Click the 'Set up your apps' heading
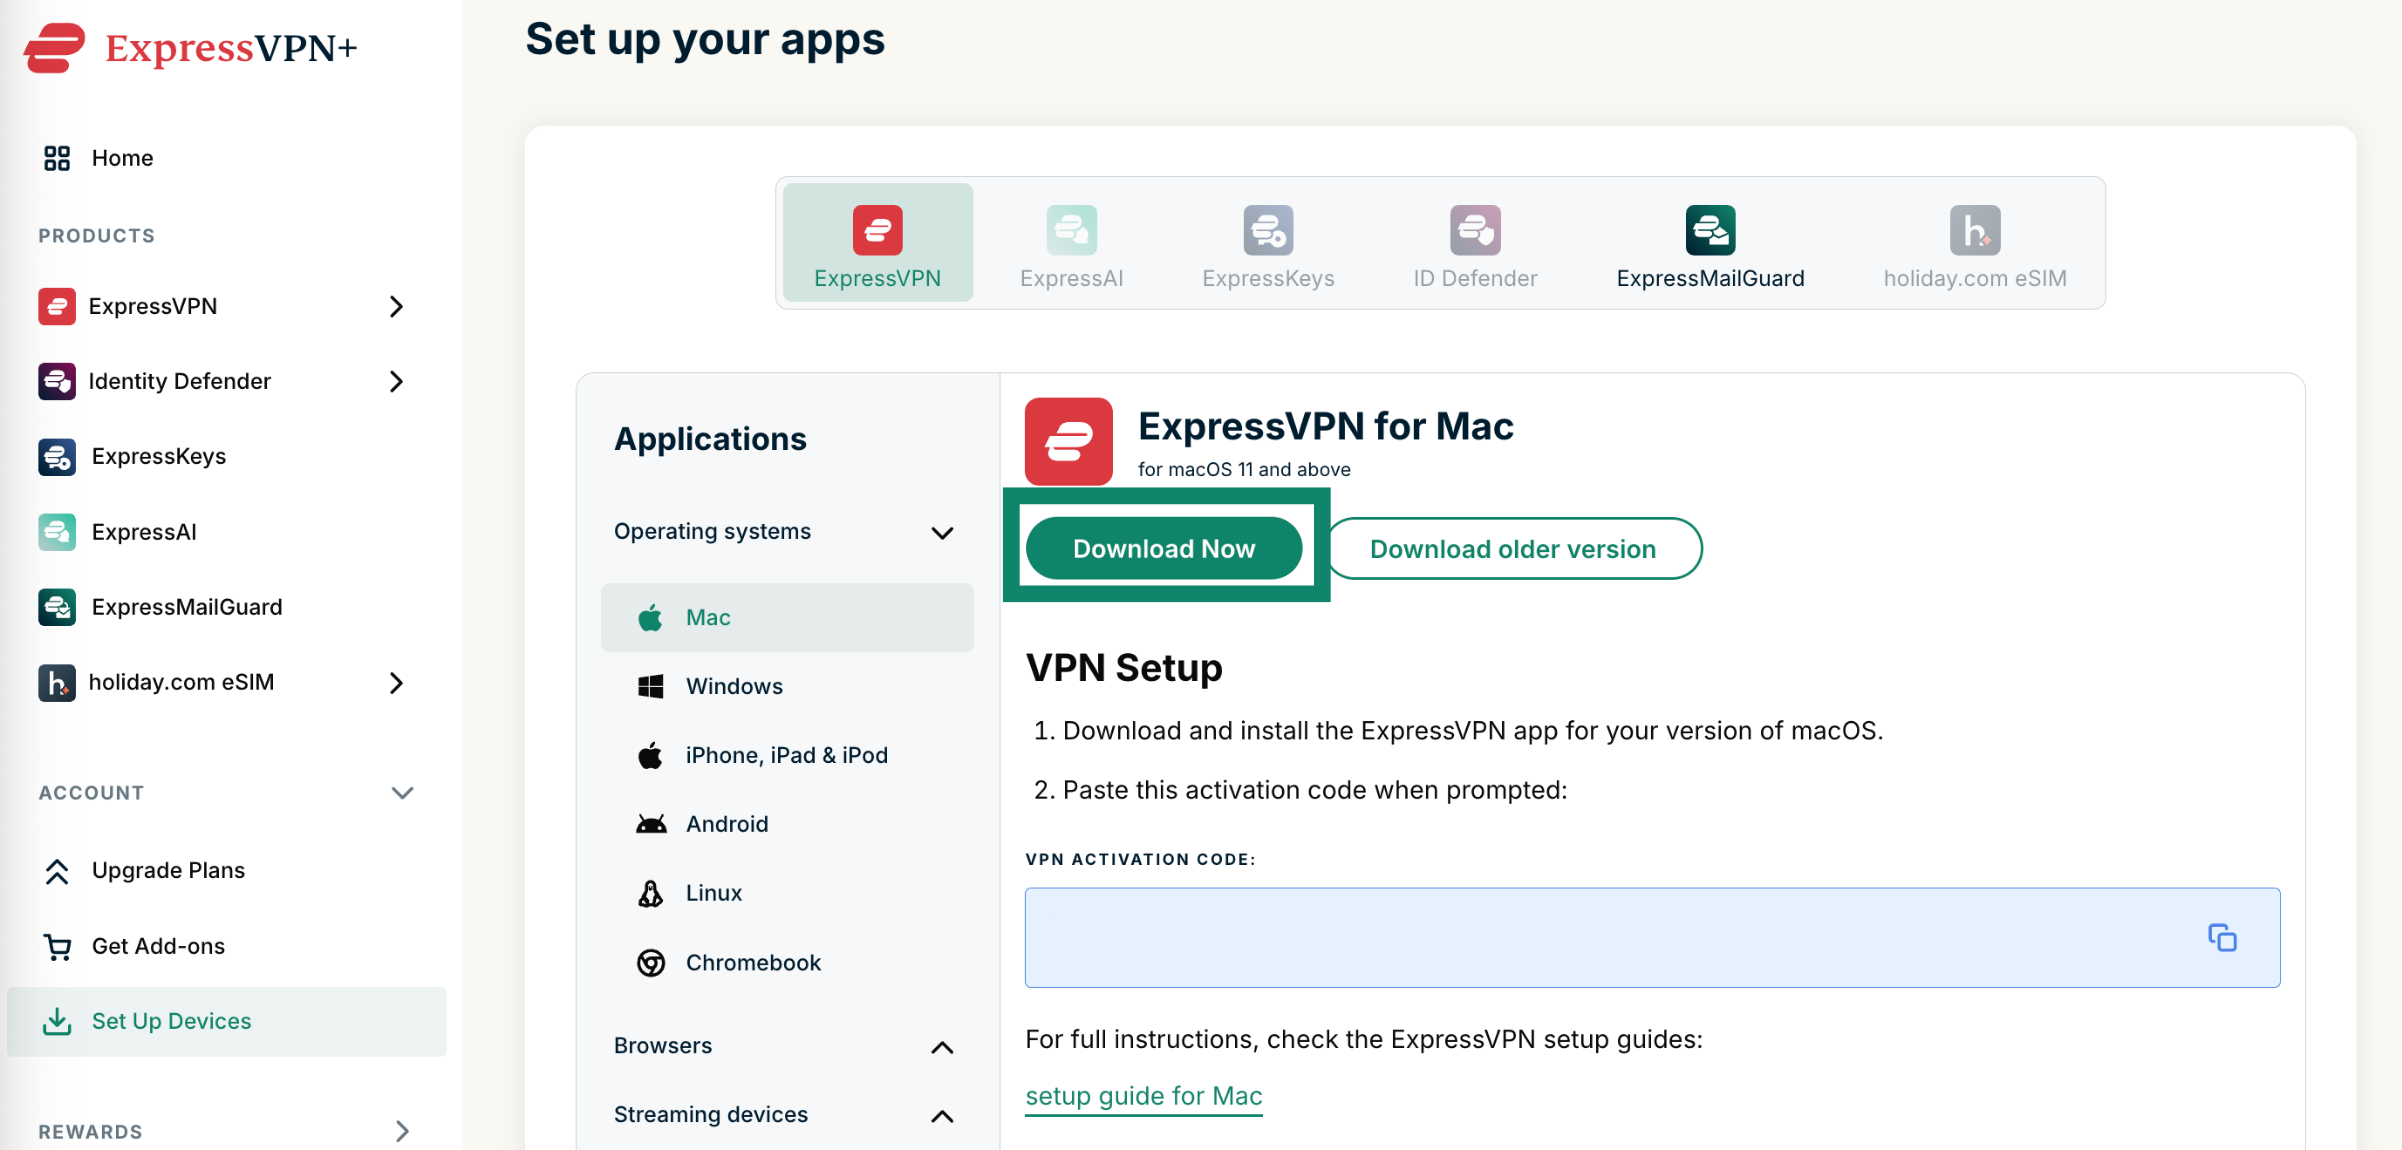The image size is (2402, 1150). tap(705, 39)
